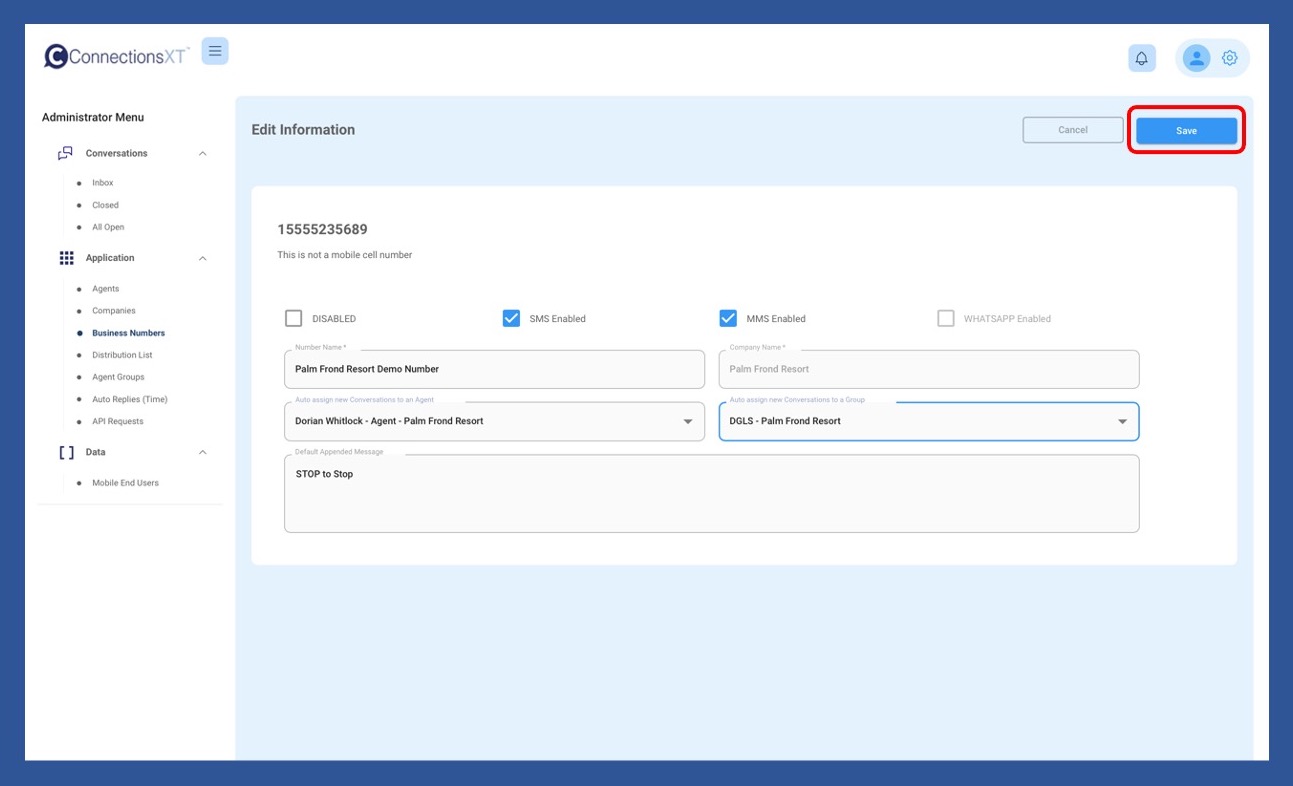Collapse the Conversations menu section

point(203,154)
